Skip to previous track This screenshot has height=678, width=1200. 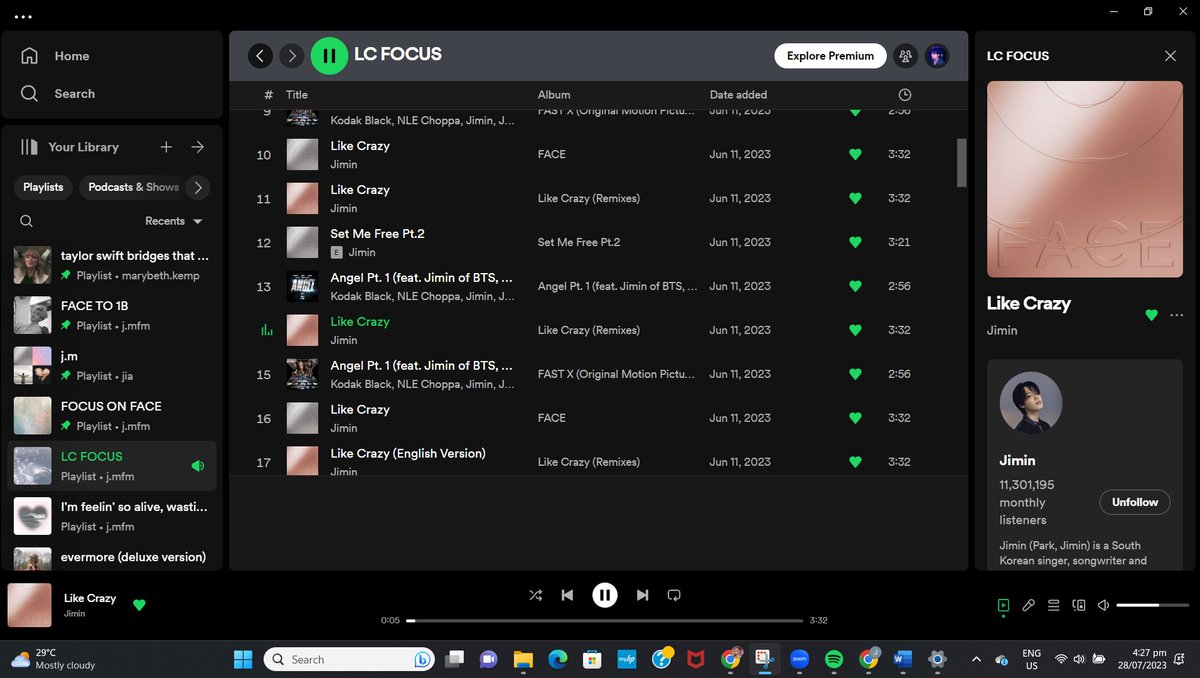tap(567, 595)
